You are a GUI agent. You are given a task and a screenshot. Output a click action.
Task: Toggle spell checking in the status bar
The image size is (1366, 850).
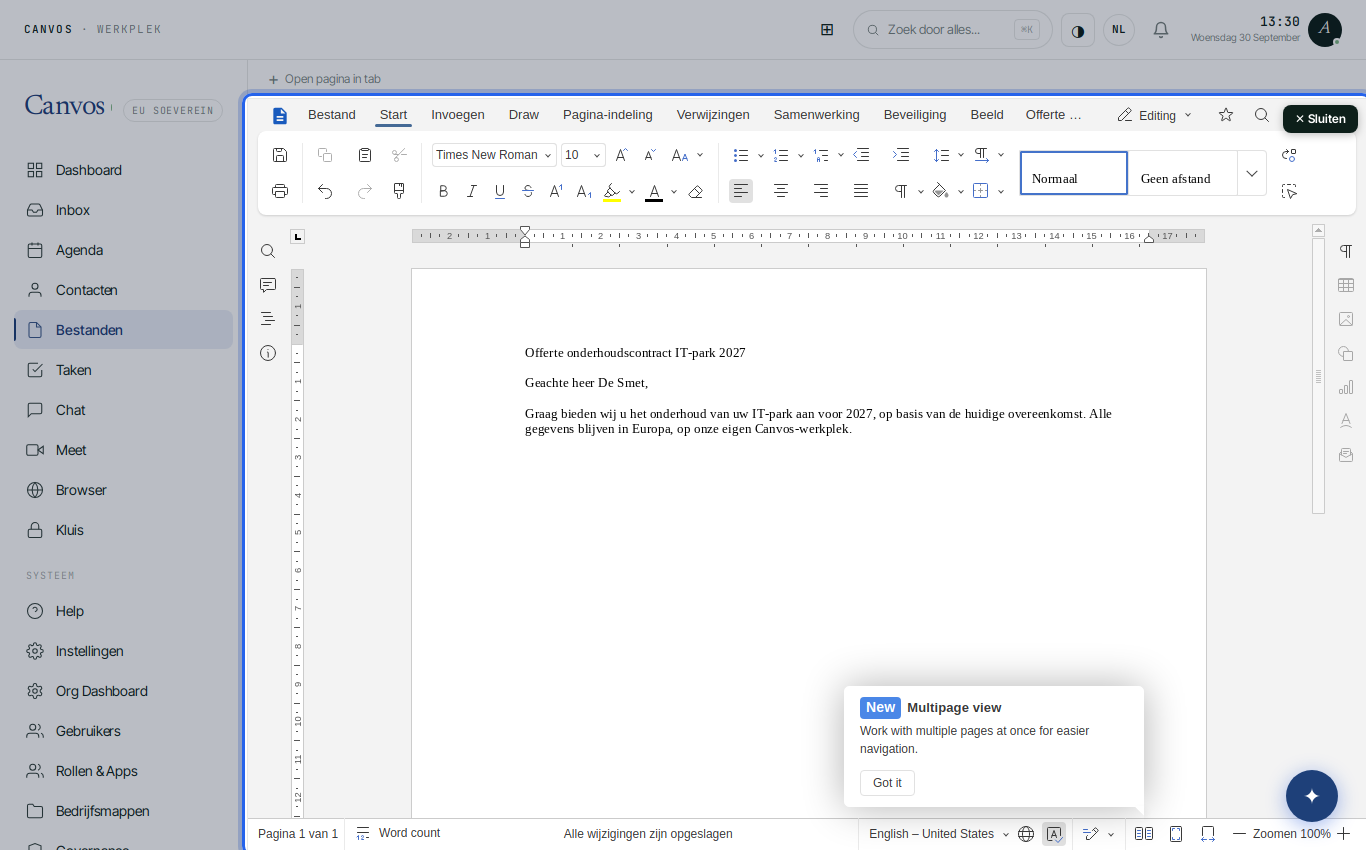point(1054,834)
